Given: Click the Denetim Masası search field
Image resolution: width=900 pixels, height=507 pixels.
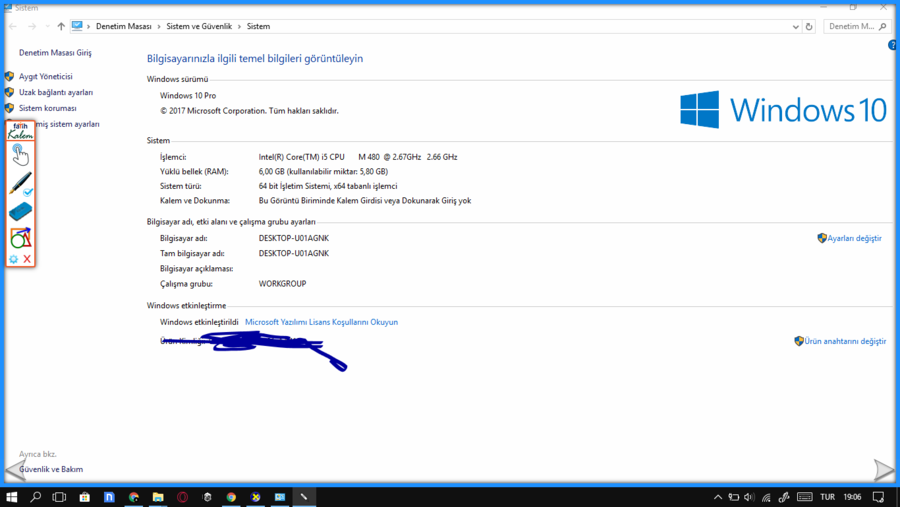Looking at the screenshot, I should 850,26.
